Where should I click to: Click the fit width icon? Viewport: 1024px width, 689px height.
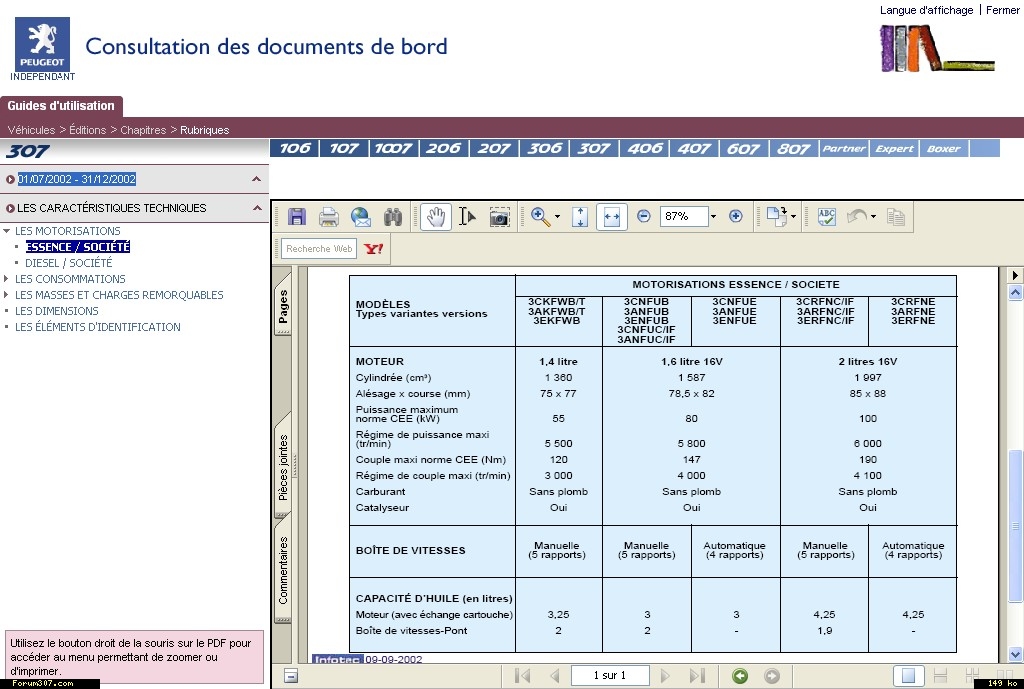click(x=612, y=217)
